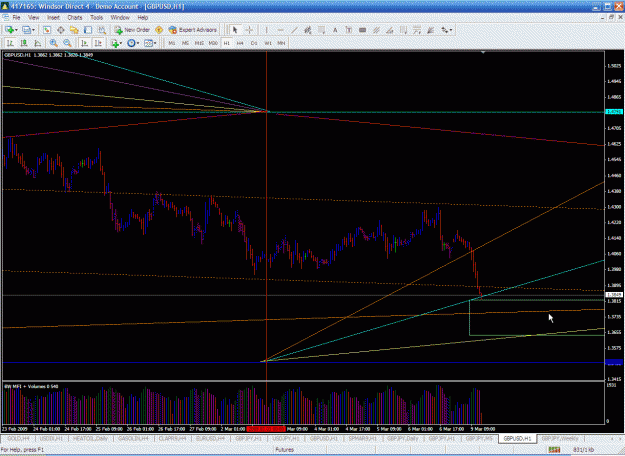Zoom out of the chart
The width and height of the screenshot is (625, 456).
[67, 43]
